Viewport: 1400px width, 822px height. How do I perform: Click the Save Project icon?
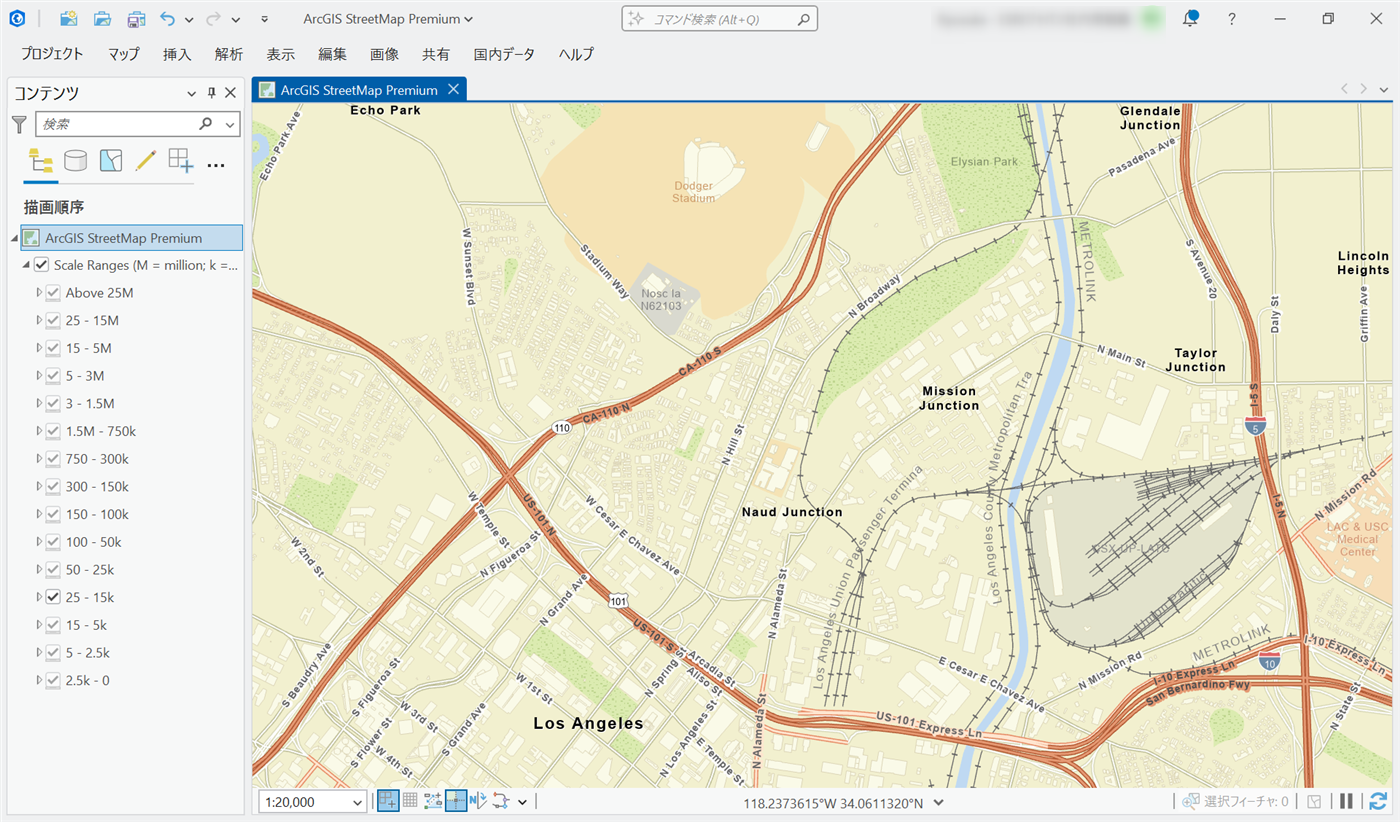pyautogui.click(x=136, y=19)
